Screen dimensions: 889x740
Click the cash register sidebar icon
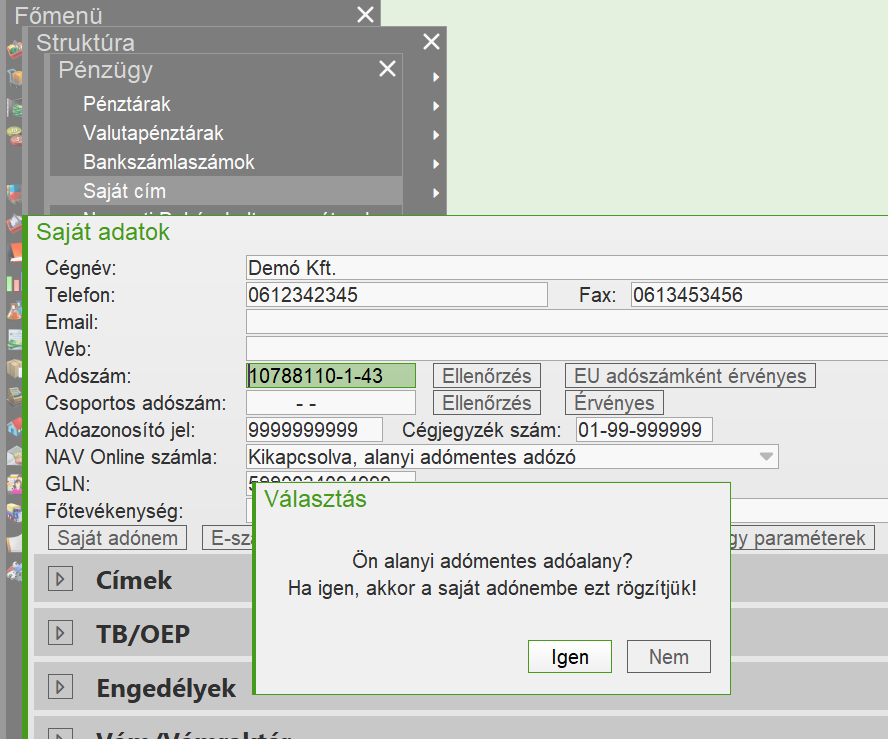[14, 397]
